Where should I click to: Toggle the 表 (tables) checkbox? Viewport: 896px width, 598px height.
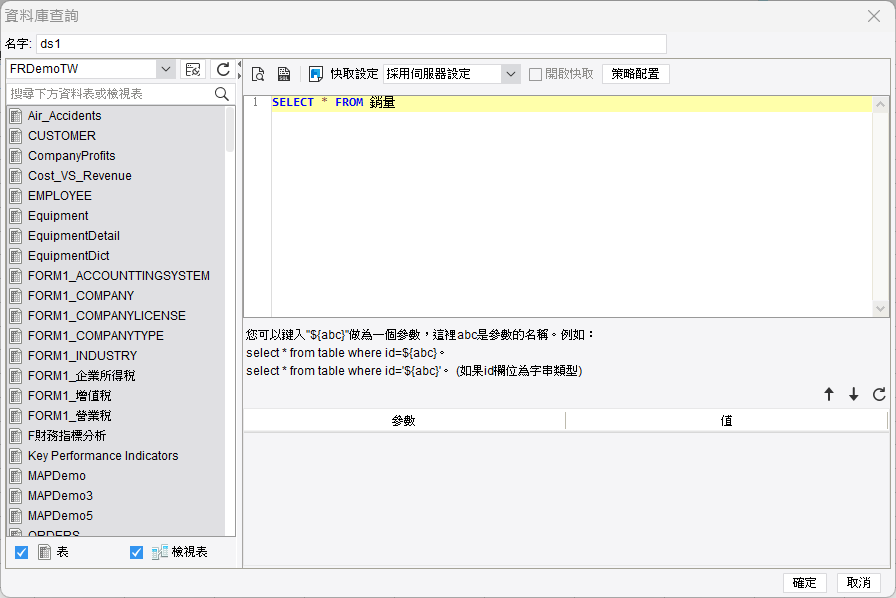(21, 552)
